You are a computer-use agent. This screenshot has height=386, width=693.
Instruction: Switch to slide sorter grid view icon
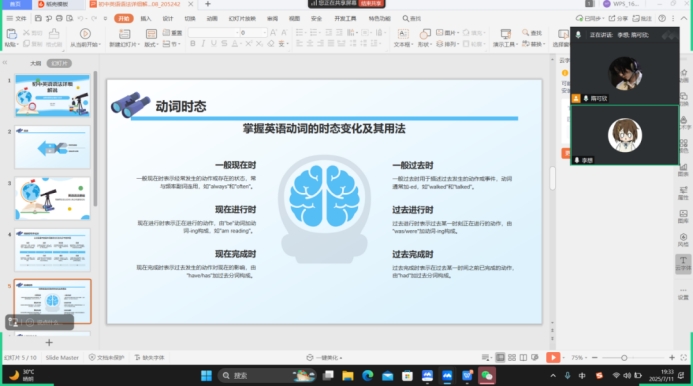point(512,357)
